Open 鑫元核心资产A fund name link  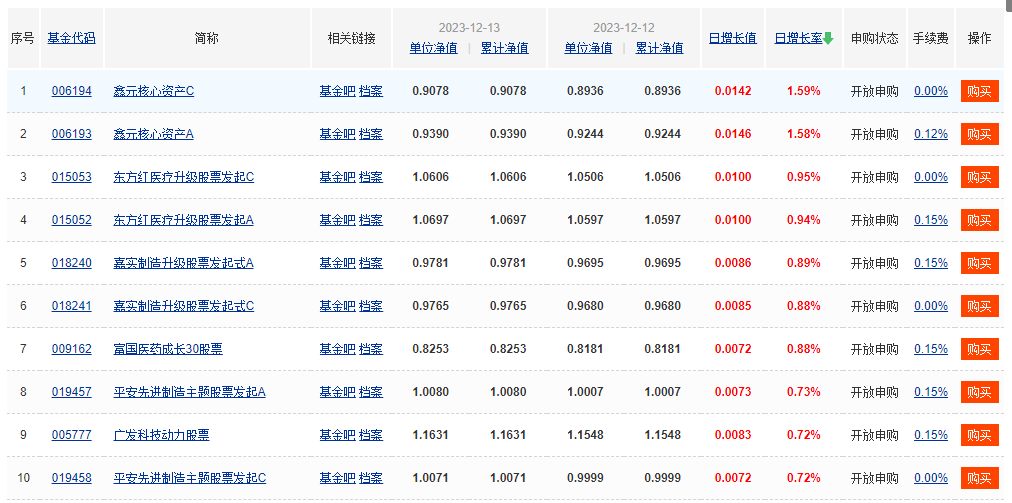pyautogui.click(x=154, y=134)
